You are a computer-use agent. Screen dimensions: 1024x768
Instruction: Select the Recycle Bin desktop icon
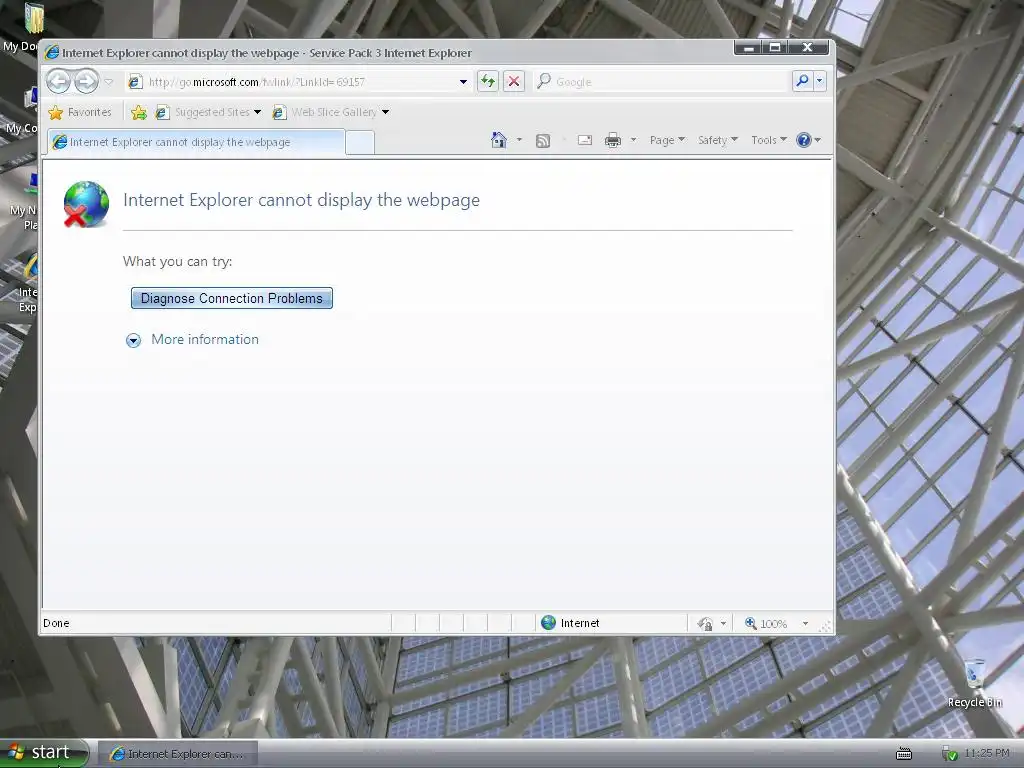click(975, 684)
